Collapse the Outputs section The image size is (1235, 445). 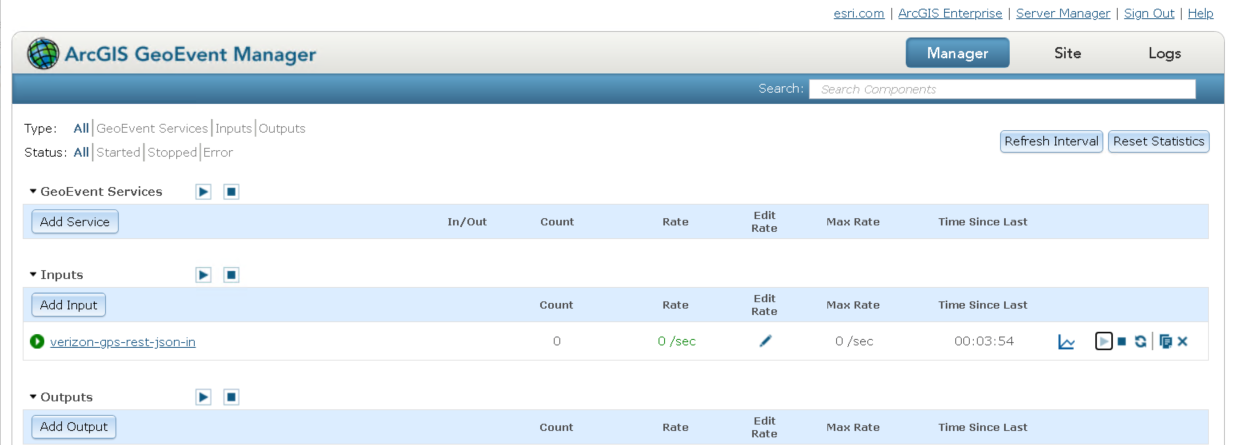point(33,397)
